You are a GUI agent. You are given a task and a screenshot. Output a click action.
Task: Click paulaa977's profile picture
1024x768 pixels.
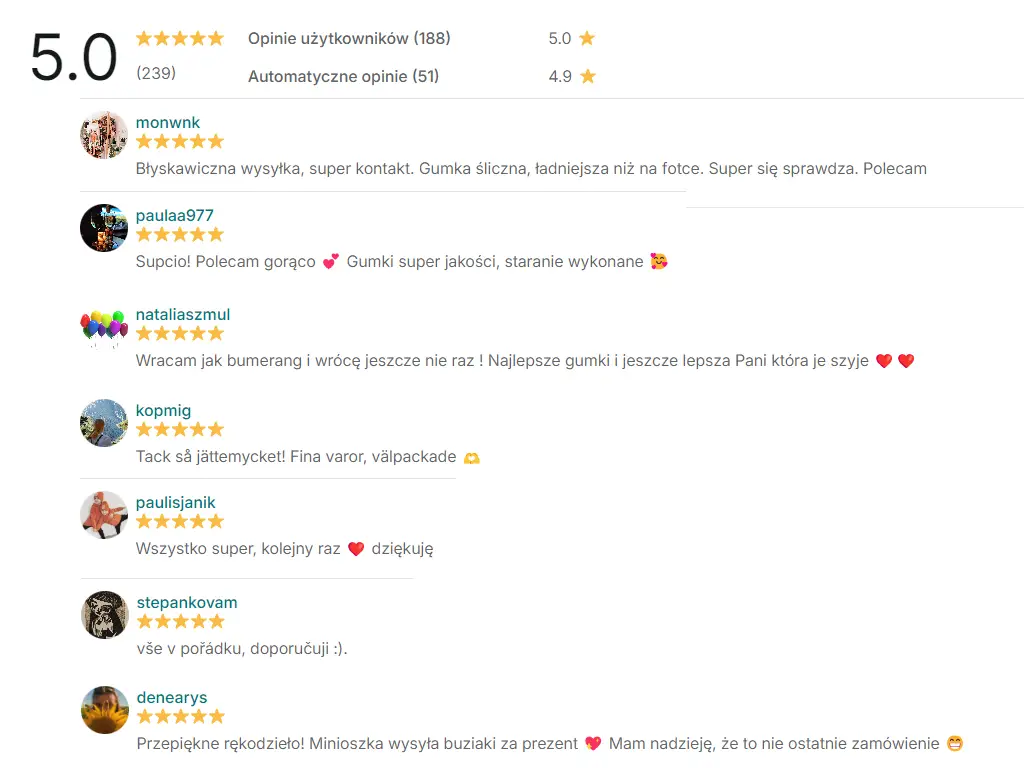[104, 228]
